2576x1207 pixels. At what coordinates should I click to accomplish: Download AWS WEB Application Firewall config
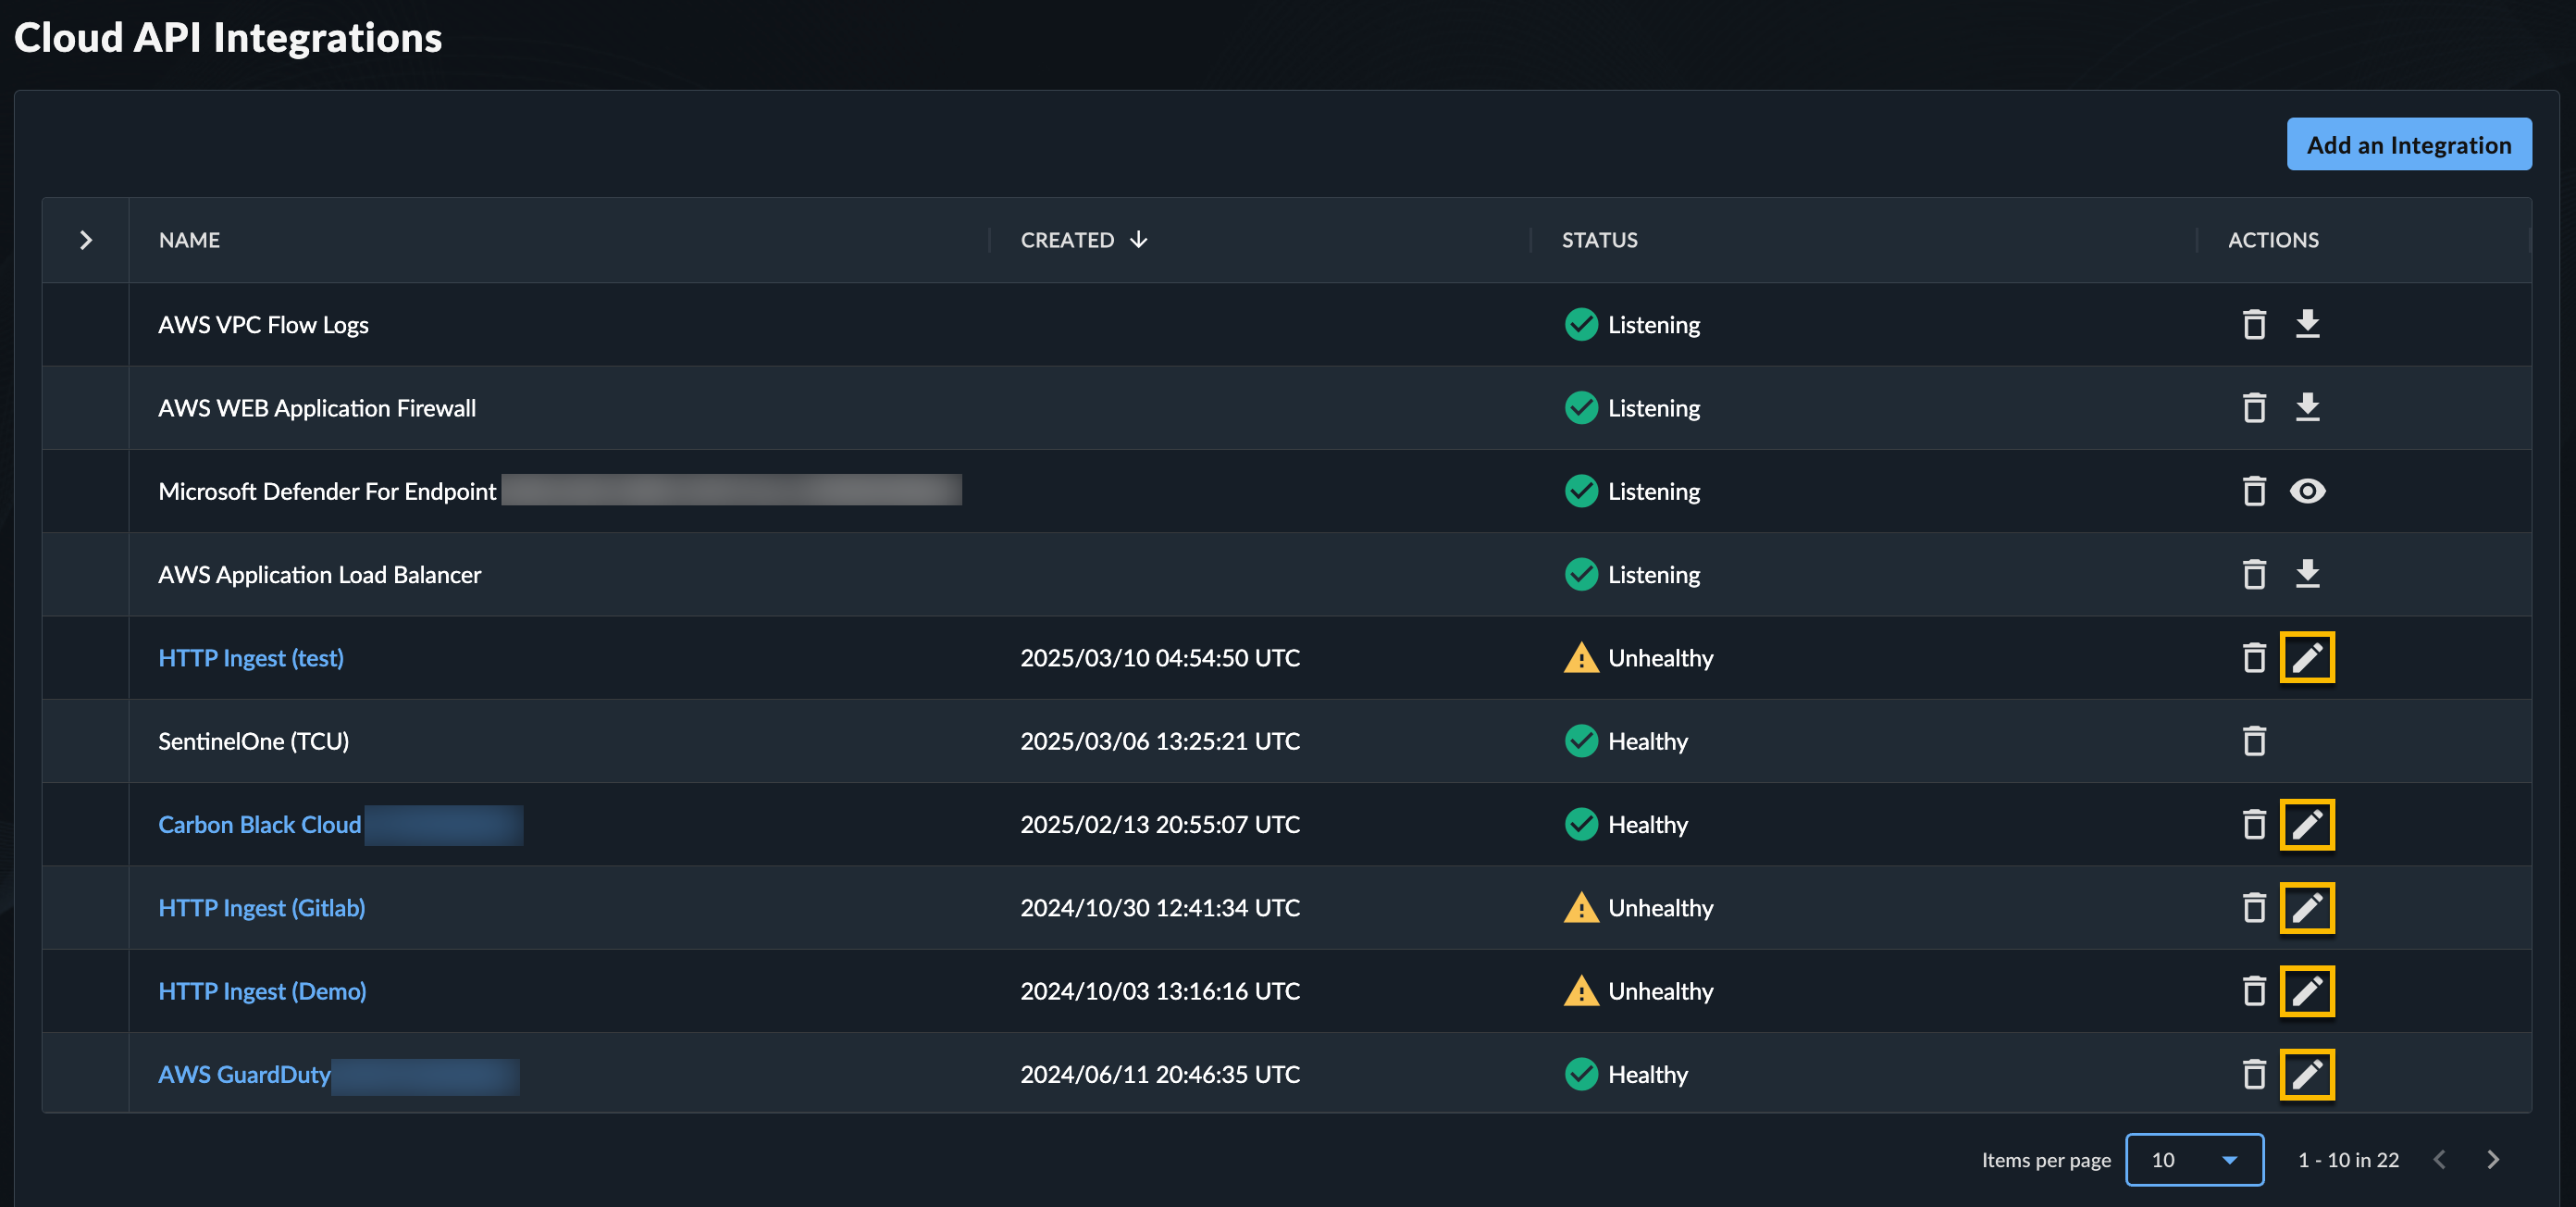click(2307, 408)
